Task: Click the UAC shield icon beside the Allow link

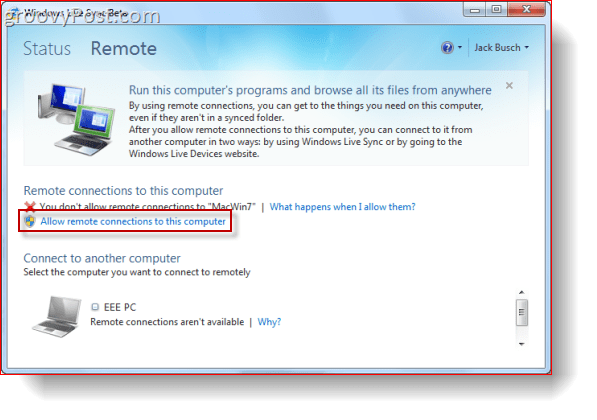Action: click(30, 221)
